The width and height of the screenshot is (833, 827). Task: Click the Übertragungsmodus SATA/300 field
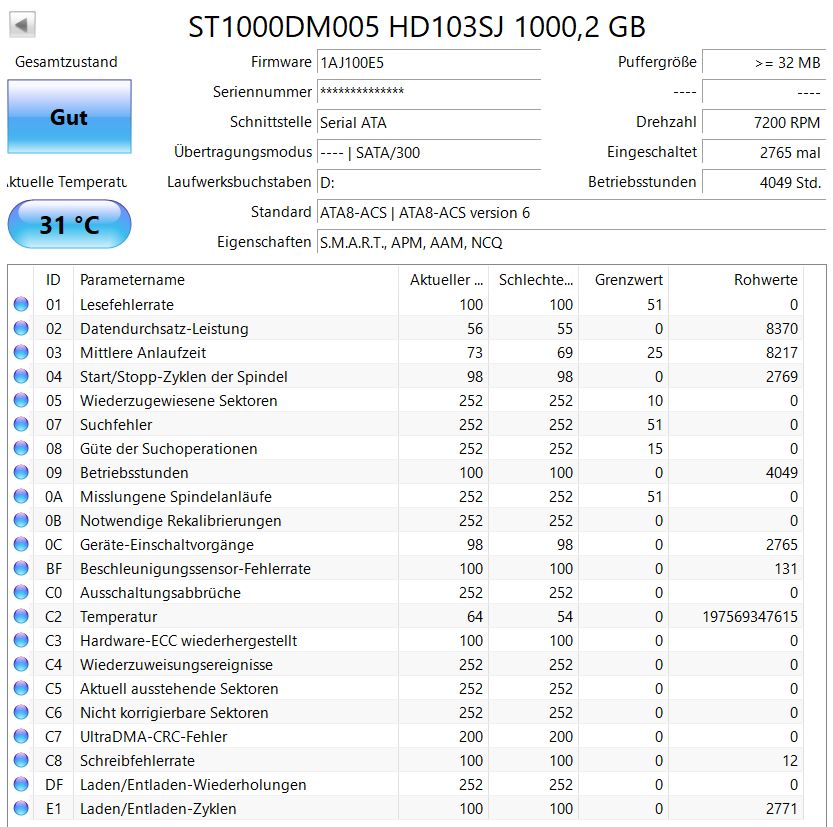(429, 152)
